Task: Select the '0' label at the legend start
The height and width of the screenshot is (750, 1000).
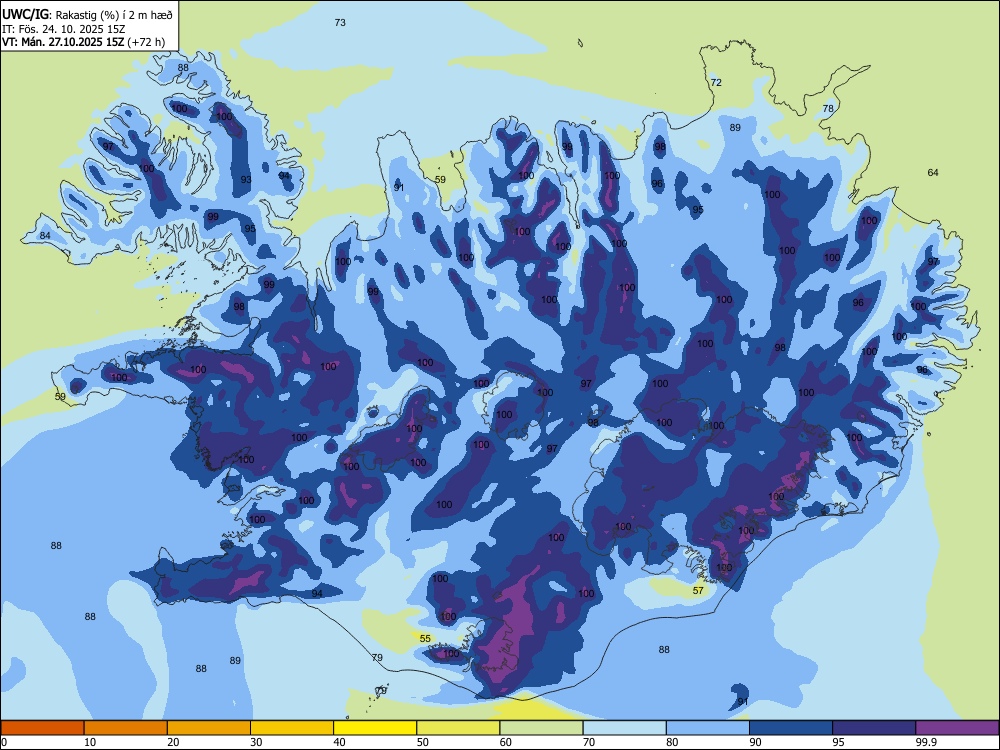Action: point(4,742)
